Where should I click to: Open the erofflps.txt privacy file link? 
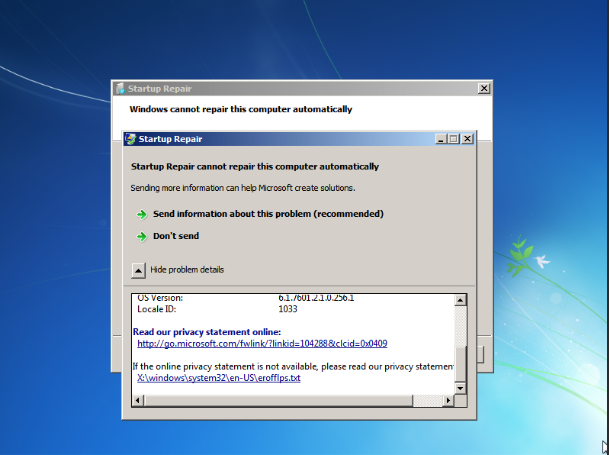(x=219, y=378)
